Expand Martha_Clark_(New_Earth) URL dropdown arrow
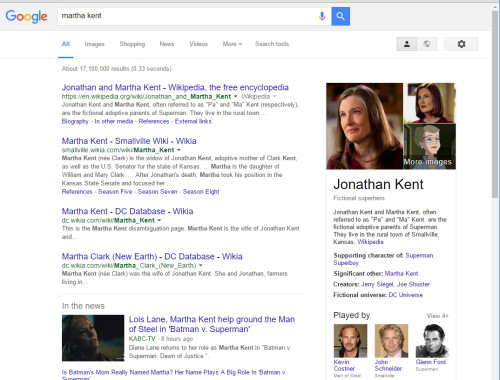Image resolution: width=500 pixels, height=380 pixels. [x=201, y=266]
